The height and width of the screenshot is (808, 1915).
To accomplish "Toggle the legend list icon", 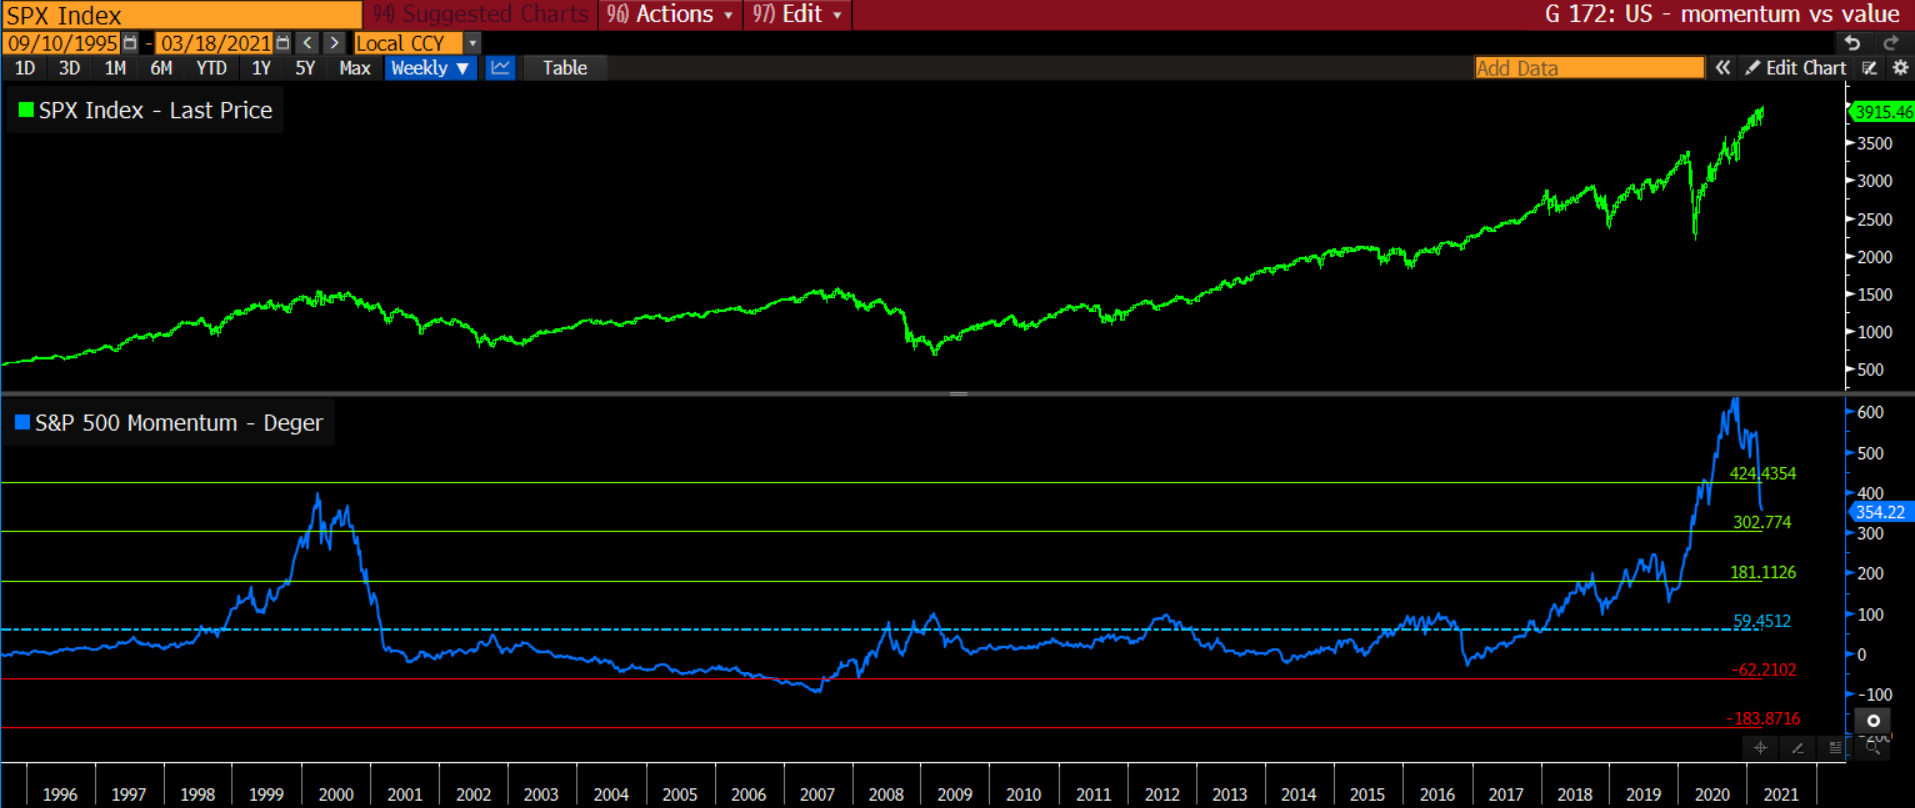I will point(1835,747).
